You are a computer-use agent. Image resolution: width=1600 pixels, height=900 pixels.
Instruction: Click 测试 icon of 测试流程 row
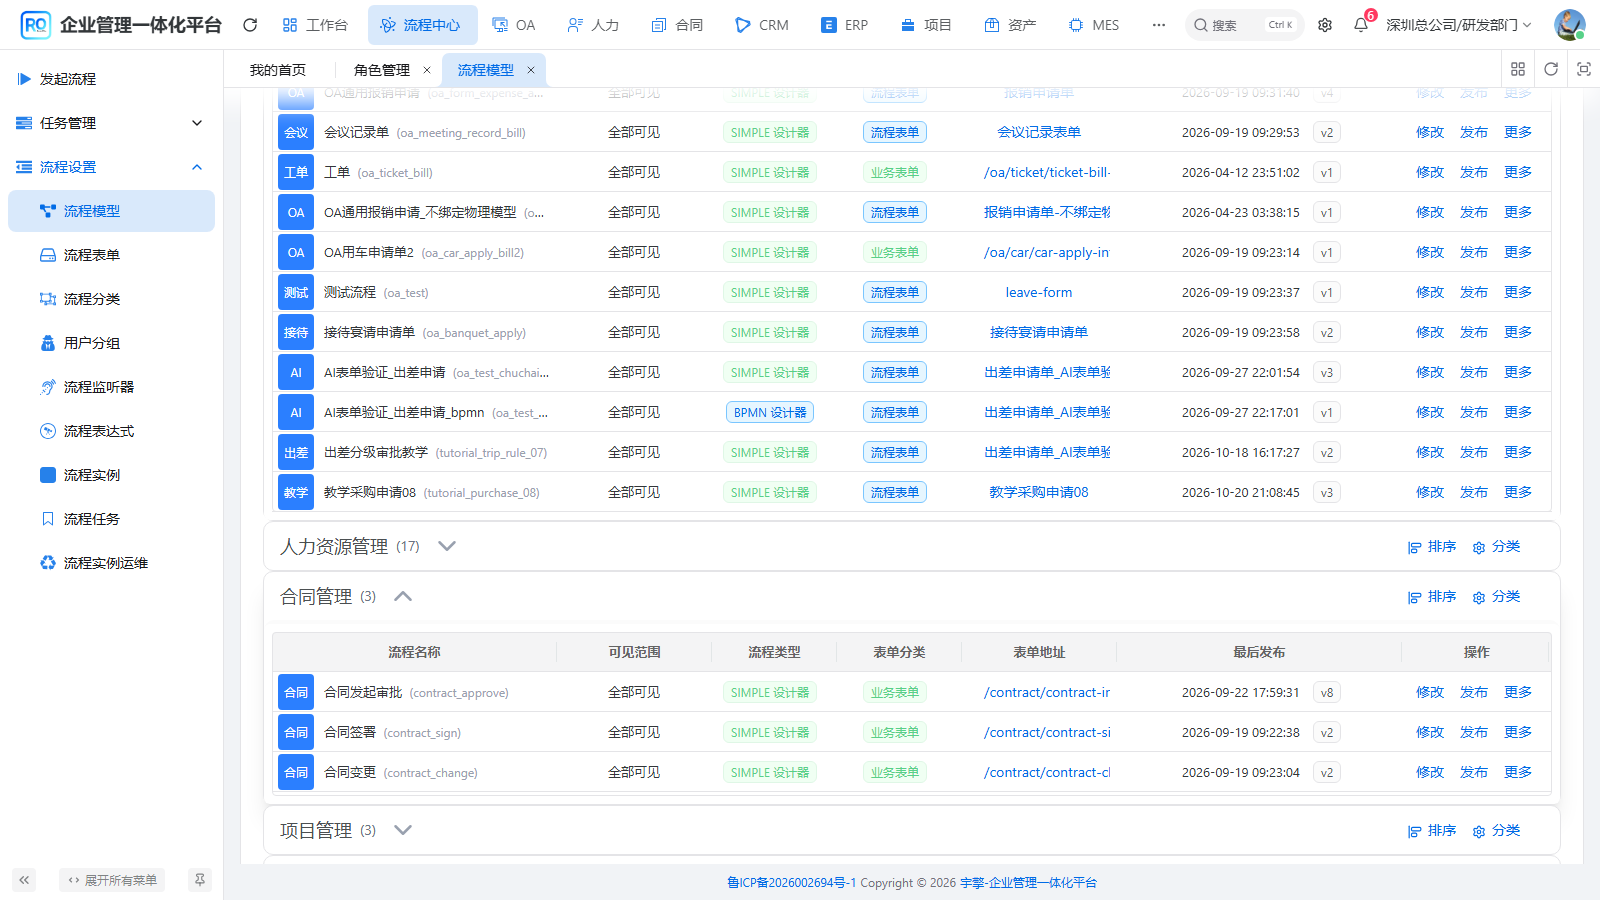coord(296,292)
